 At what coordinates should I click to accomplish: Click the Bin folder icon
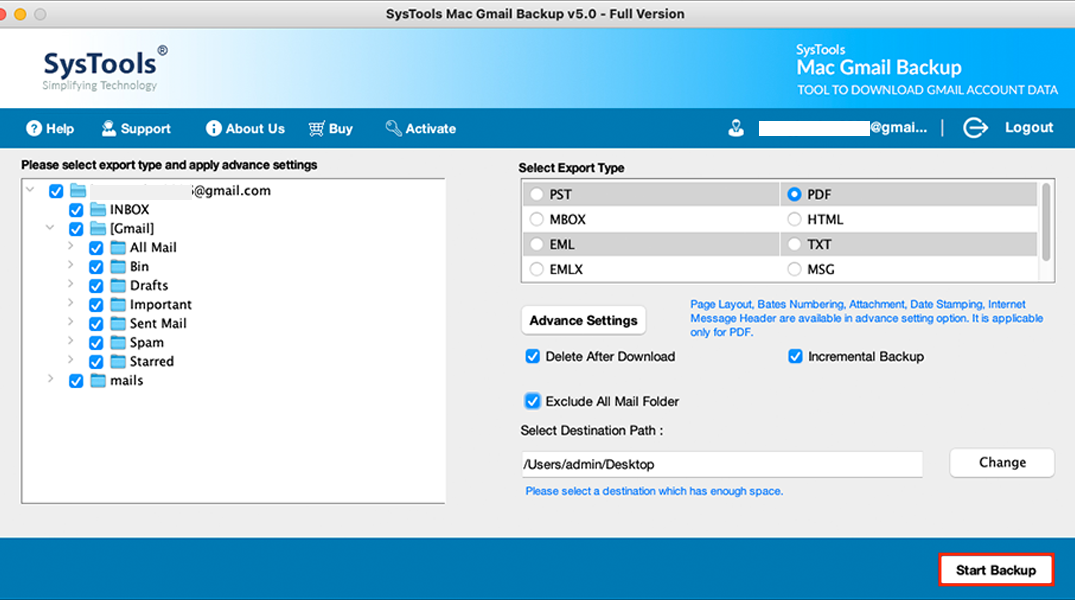pos(118,266)
